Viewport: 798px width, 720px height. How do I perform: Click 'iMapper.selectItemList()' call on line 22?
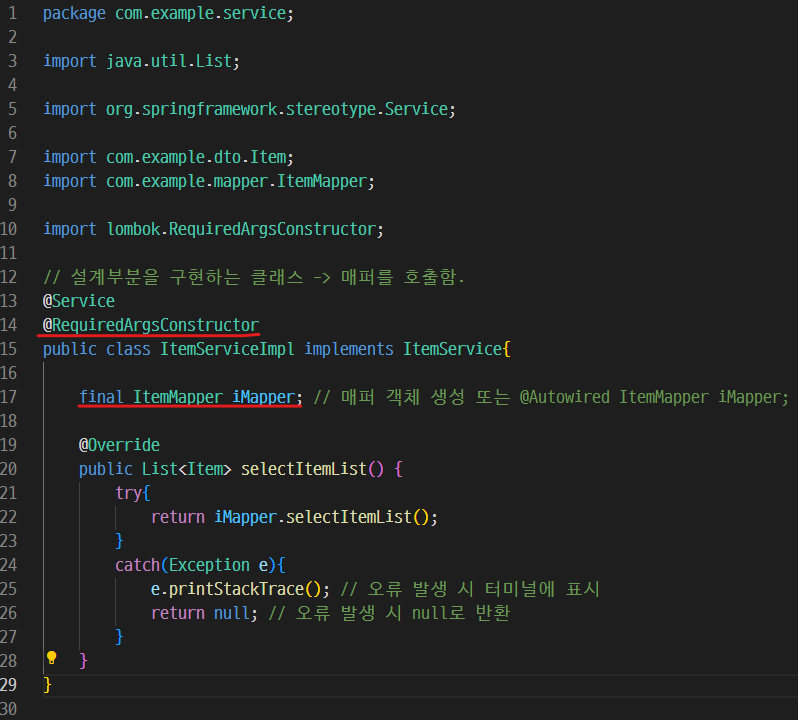point(322,517)
